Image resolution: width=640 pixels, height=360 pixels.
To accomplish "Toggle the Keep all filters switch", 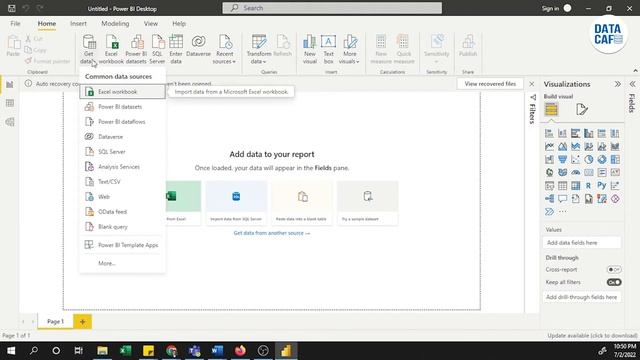I will tap(614, 282).
